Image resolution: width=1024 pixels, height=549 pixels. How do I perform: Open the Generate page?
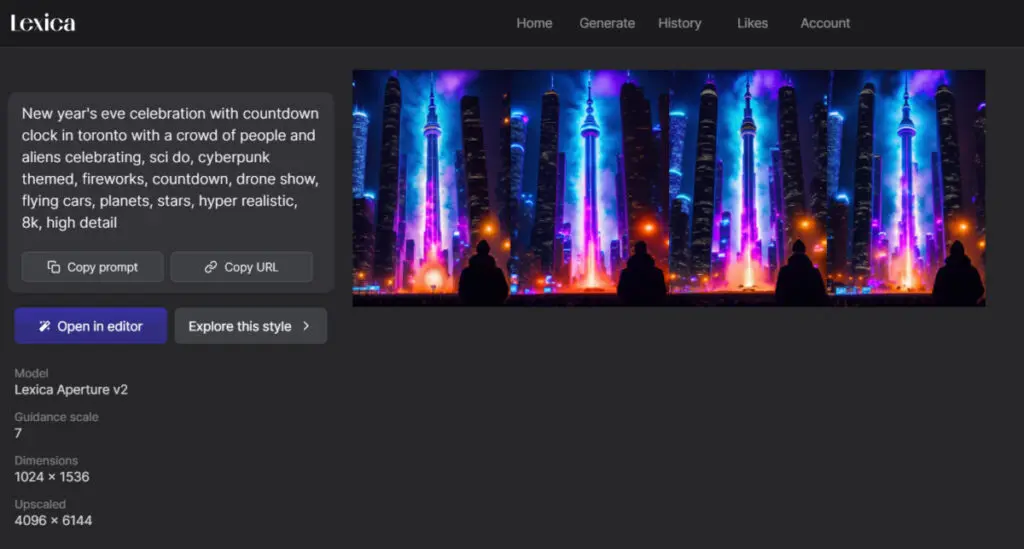(607, 23)
